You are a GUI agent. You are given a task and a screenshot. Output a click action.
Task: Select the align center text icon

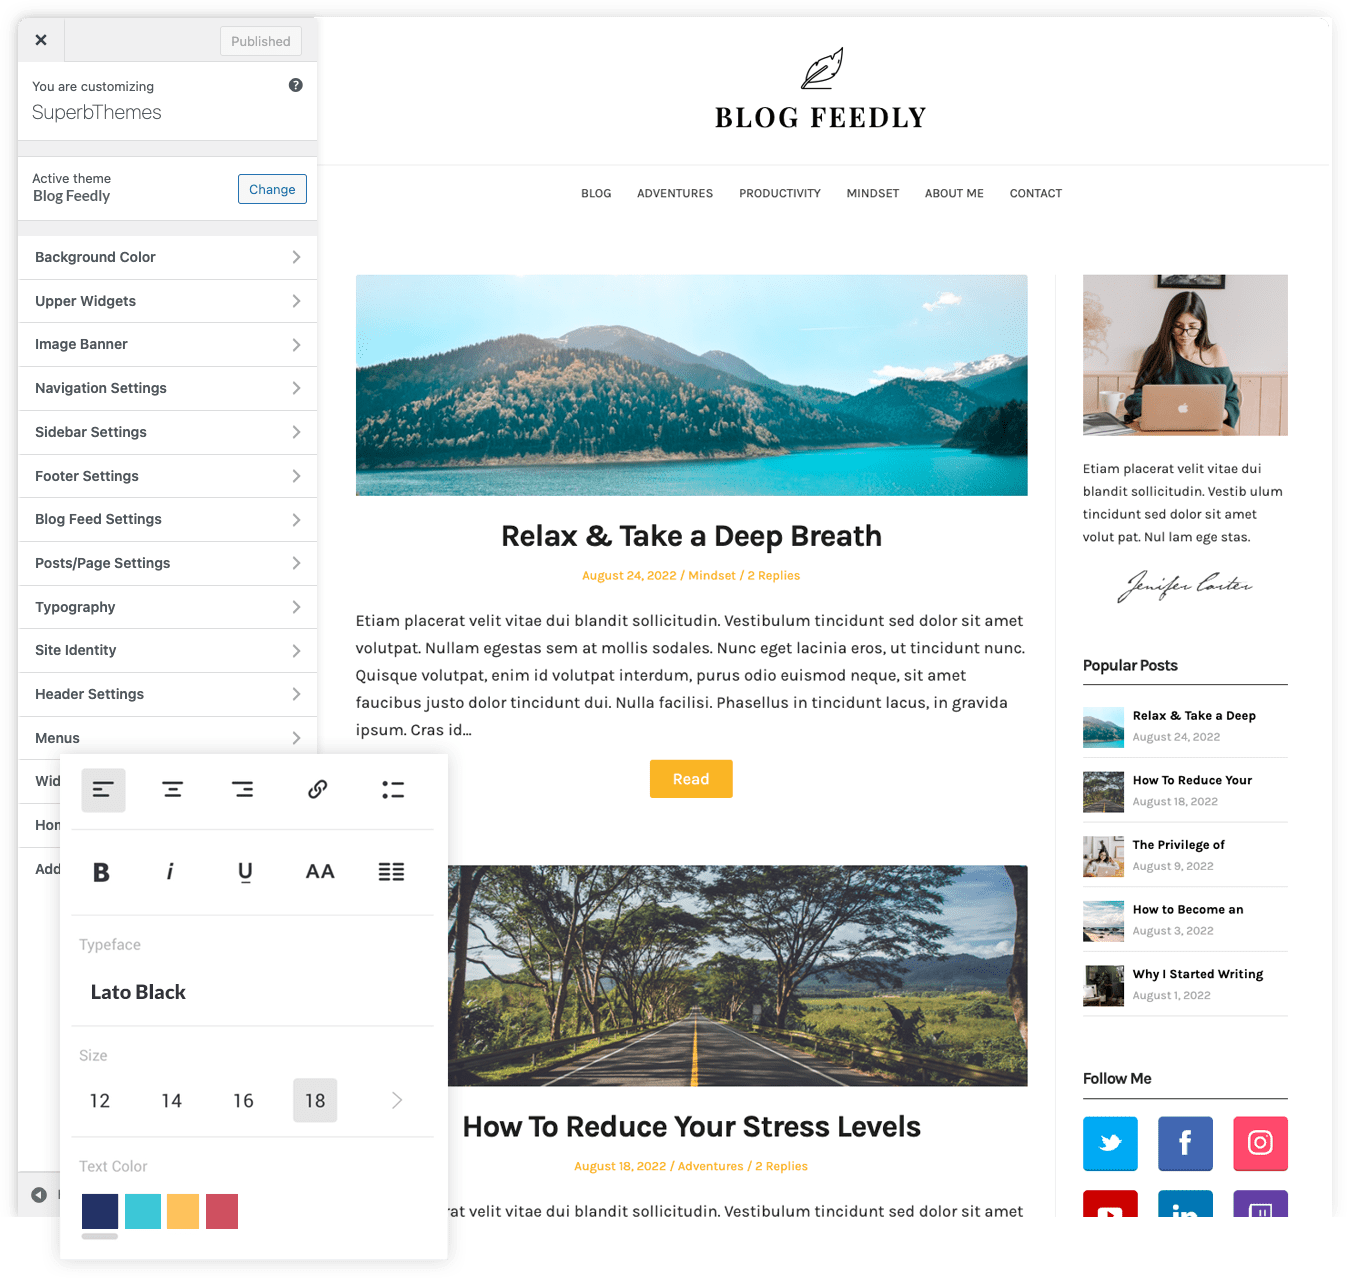[x=173, y=790]
